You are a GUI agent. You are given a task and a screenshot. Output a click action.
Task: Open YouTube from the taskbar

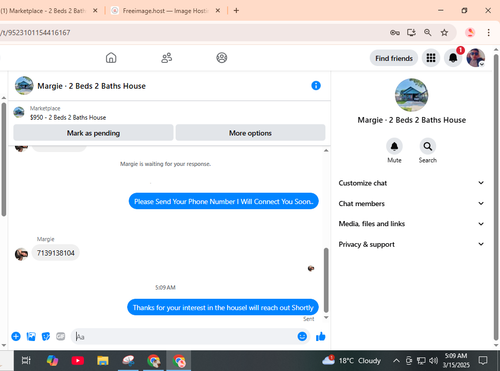click(78, 361)
